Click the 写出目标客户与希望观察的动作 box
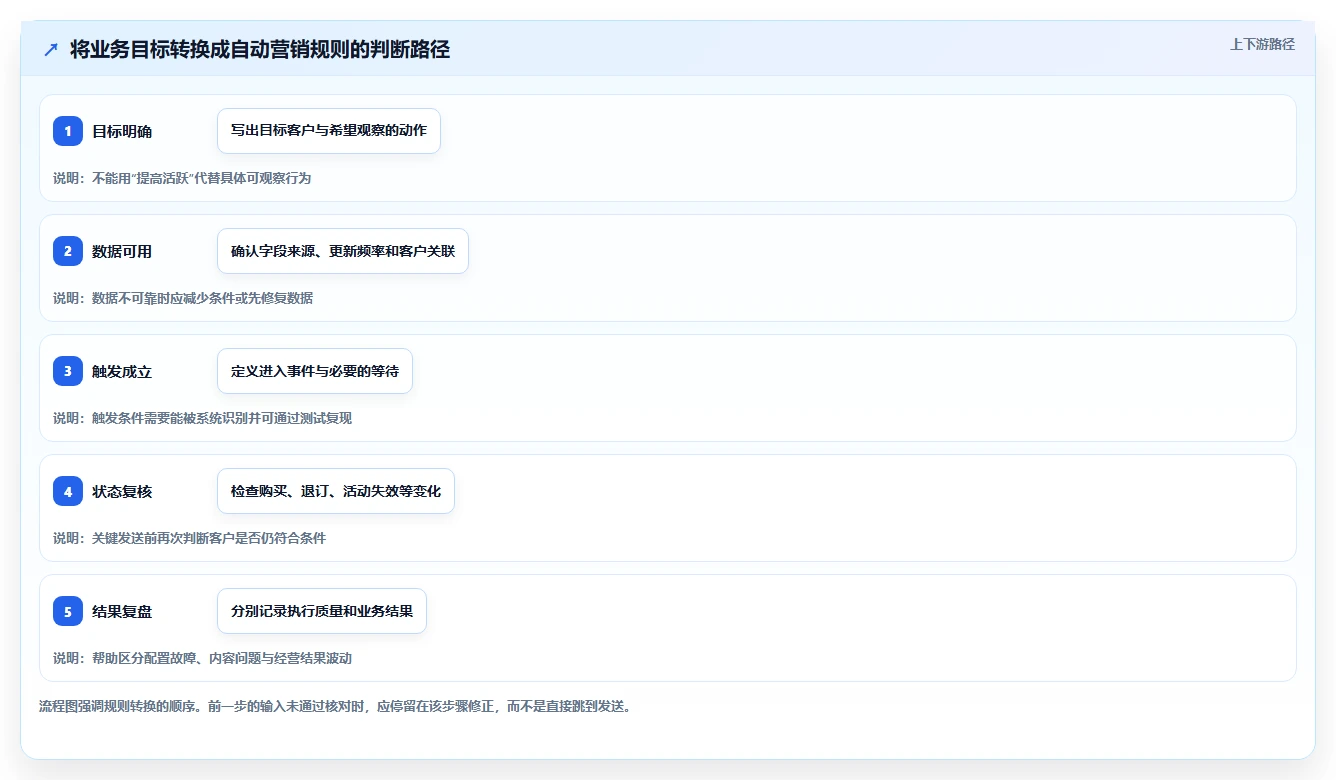The height and width of the screenshot is (780, 1336). pyautogui.click(x=329, y=131)
